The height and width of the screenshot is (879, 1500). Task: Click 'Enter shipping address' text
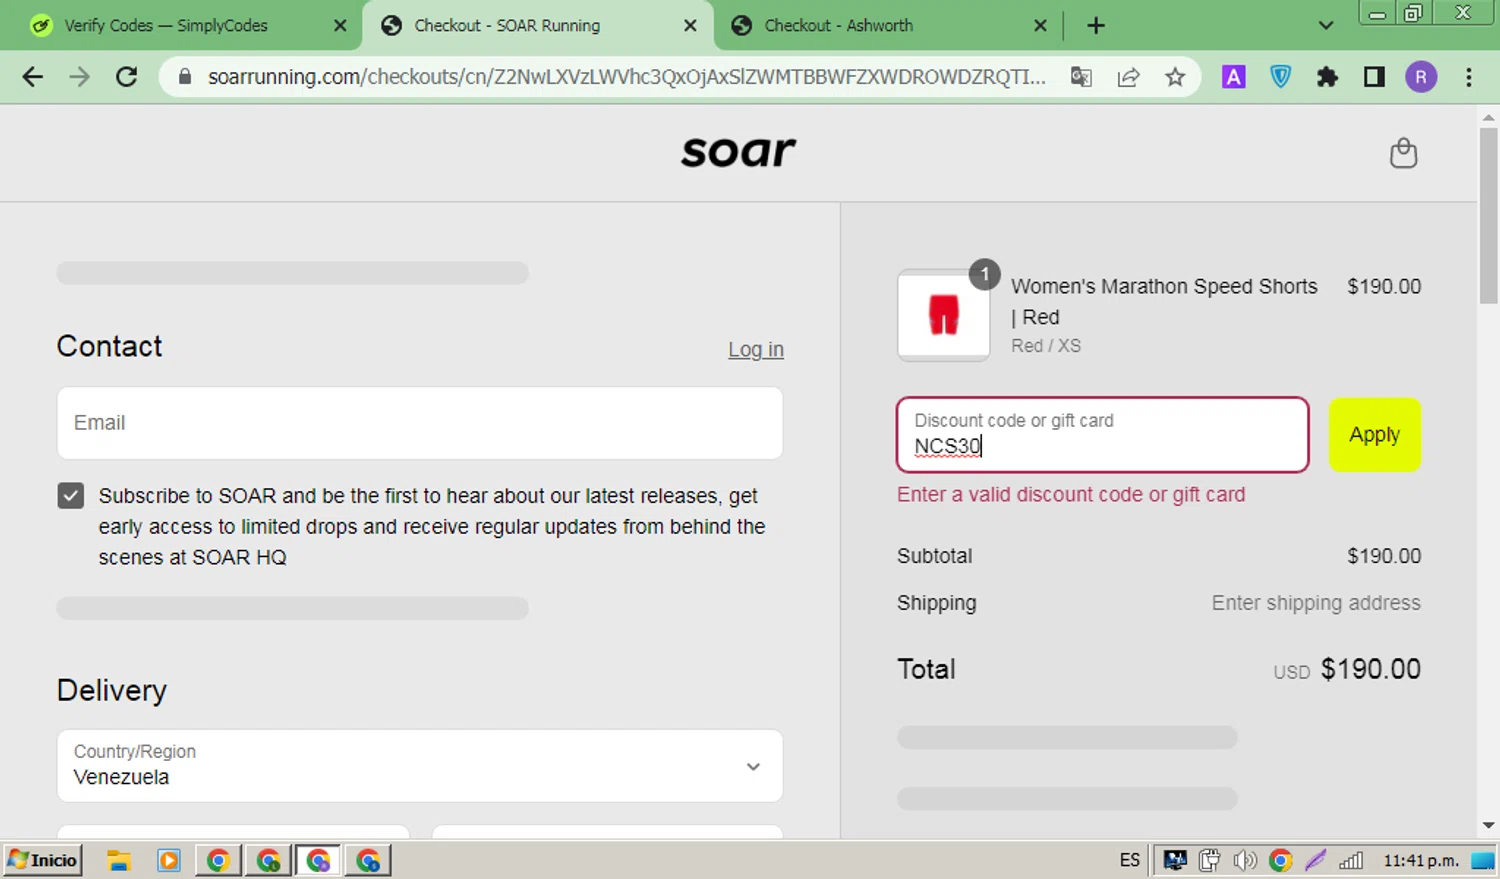click(1316, 603)
